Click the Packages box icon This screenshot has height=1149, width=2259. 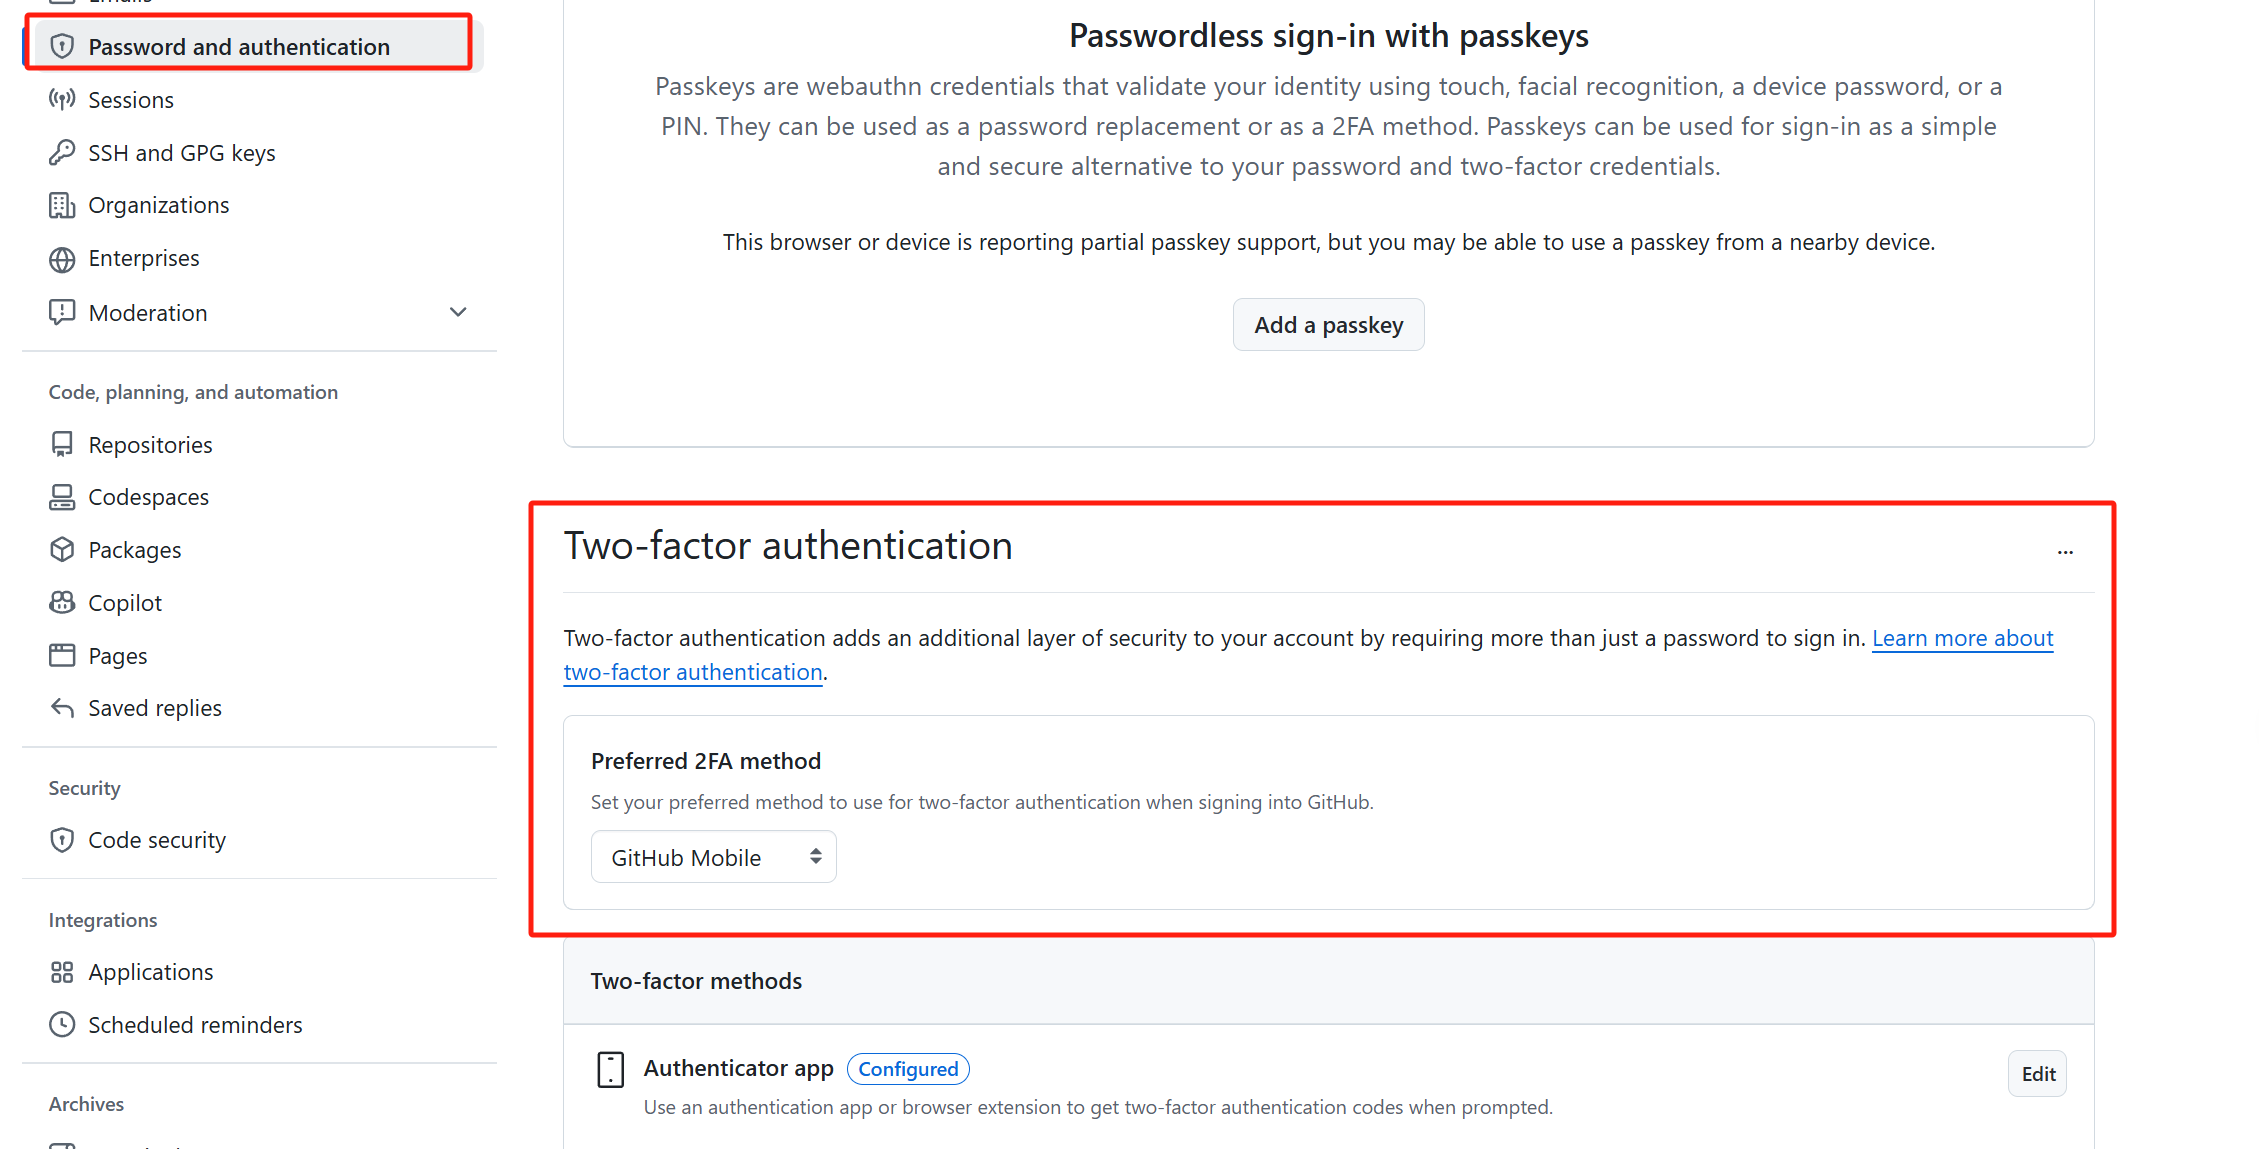coord(62,550)
